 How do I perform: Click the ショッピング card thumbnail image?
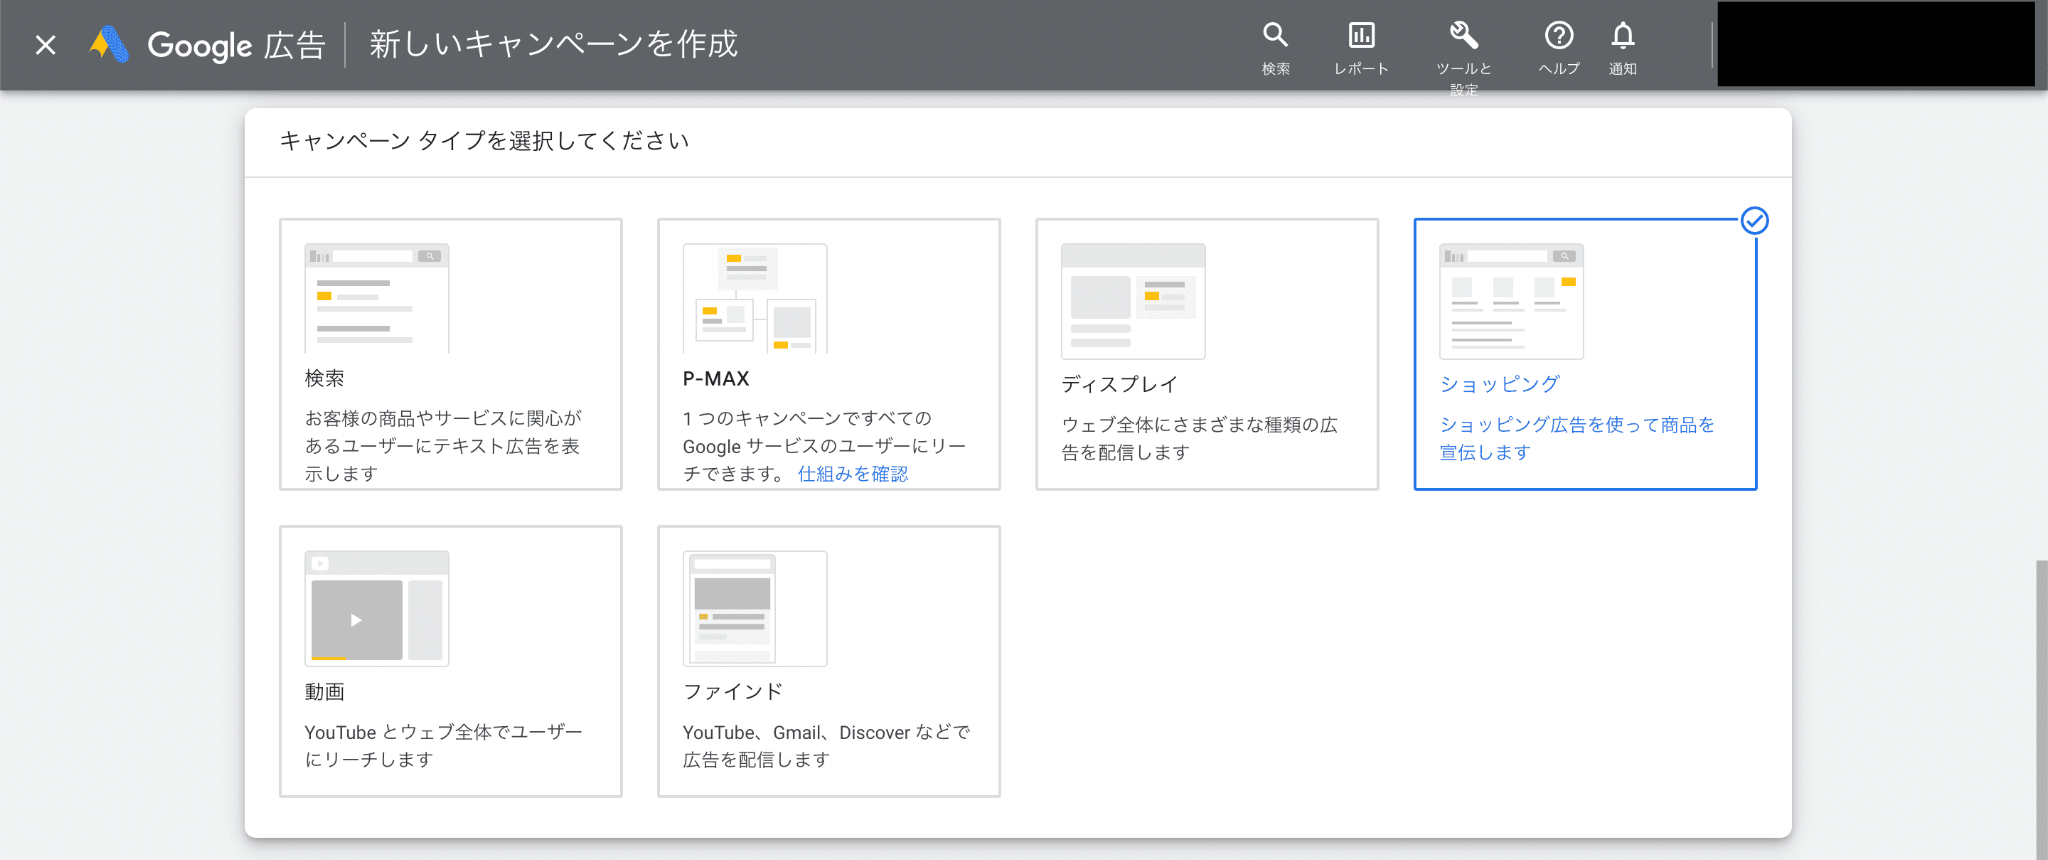(1511, 301)
